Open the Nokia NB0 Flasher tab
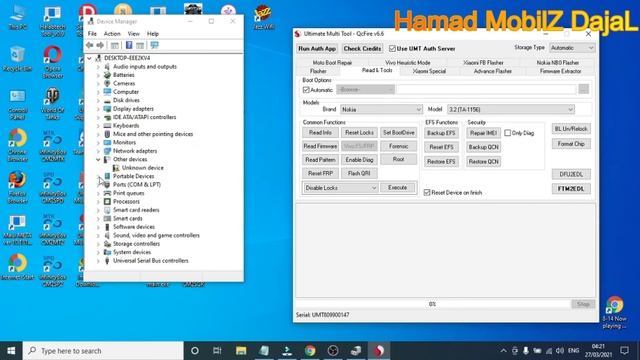Viewport: 640px width, 360px height. tap(558, 63)
